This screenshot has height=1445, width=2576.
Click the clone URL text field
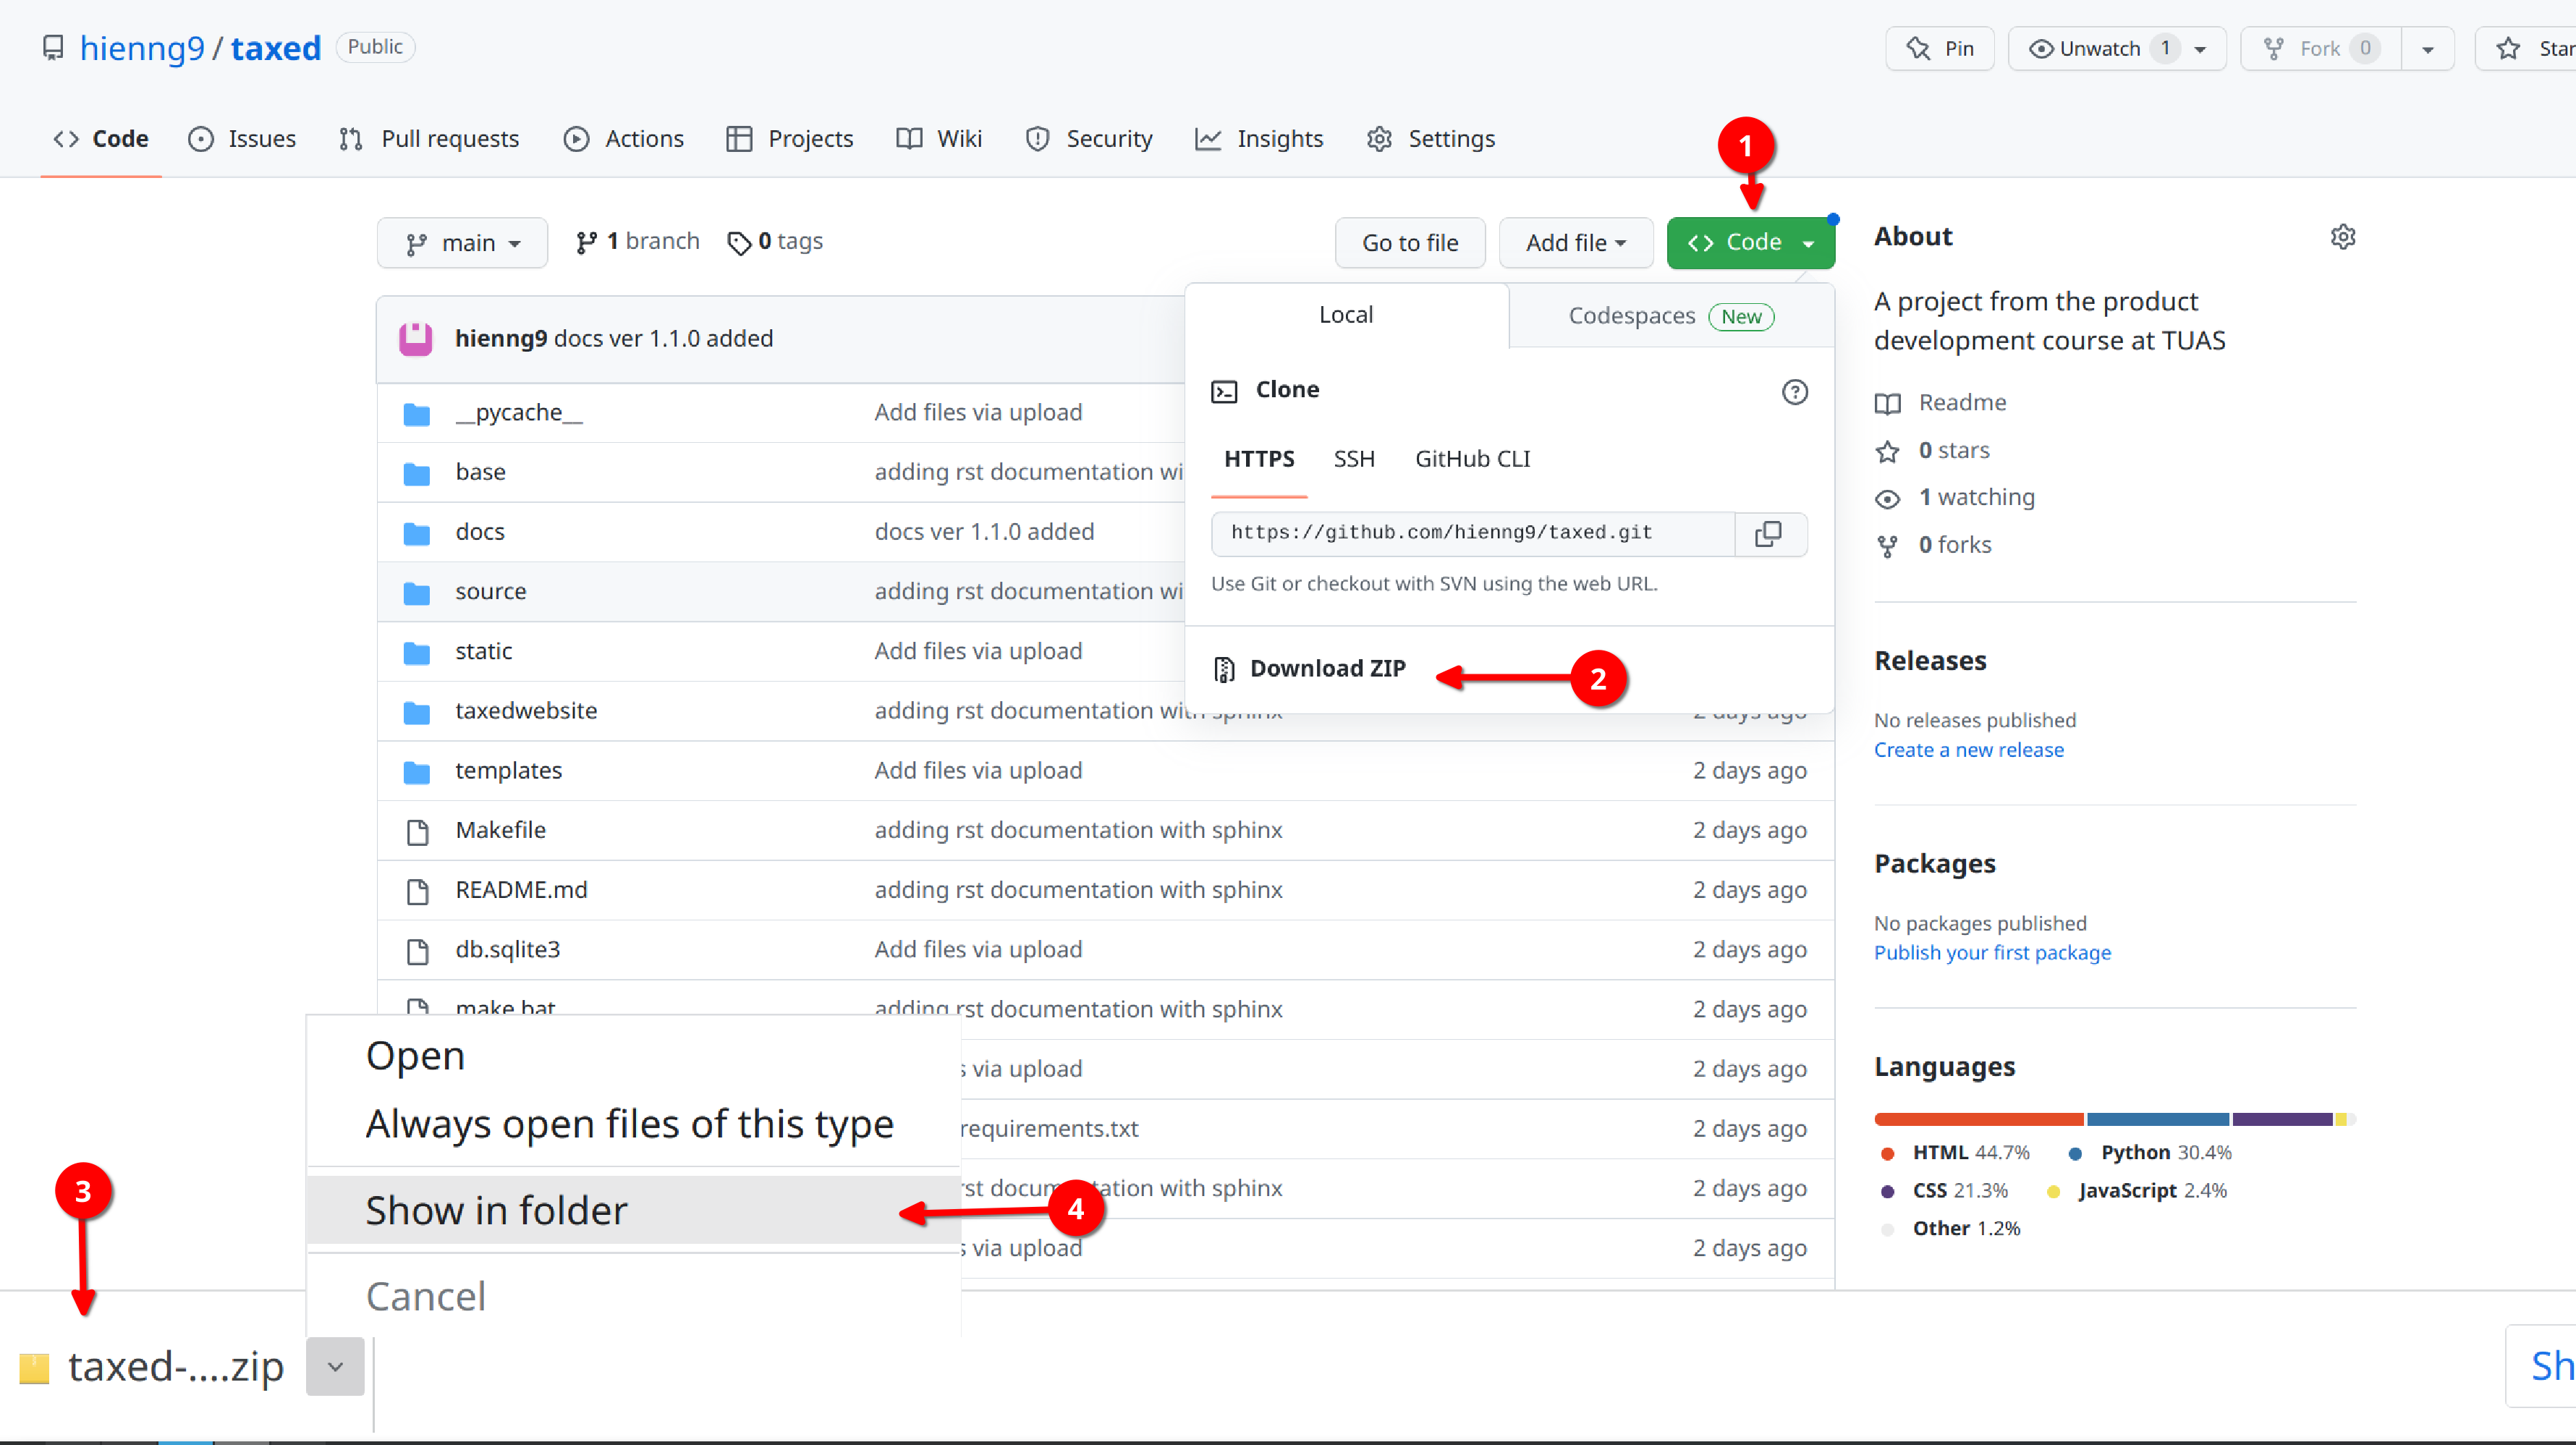[1473, 534]
